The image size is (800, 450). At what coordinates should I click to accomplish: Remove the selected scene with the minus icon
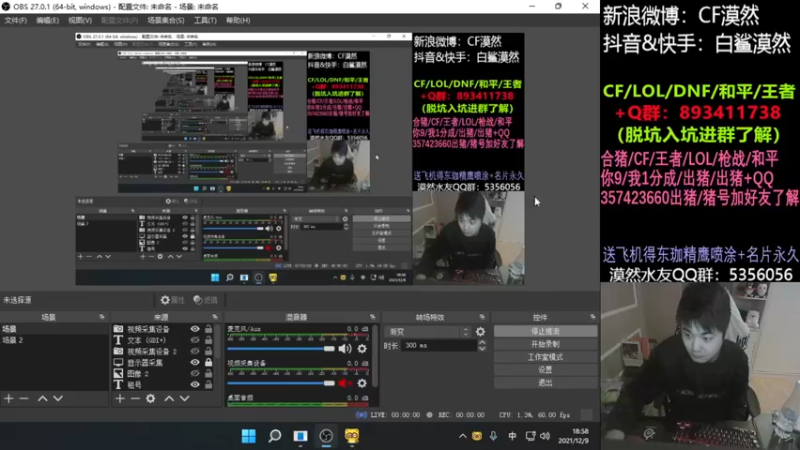click(24, 398)
